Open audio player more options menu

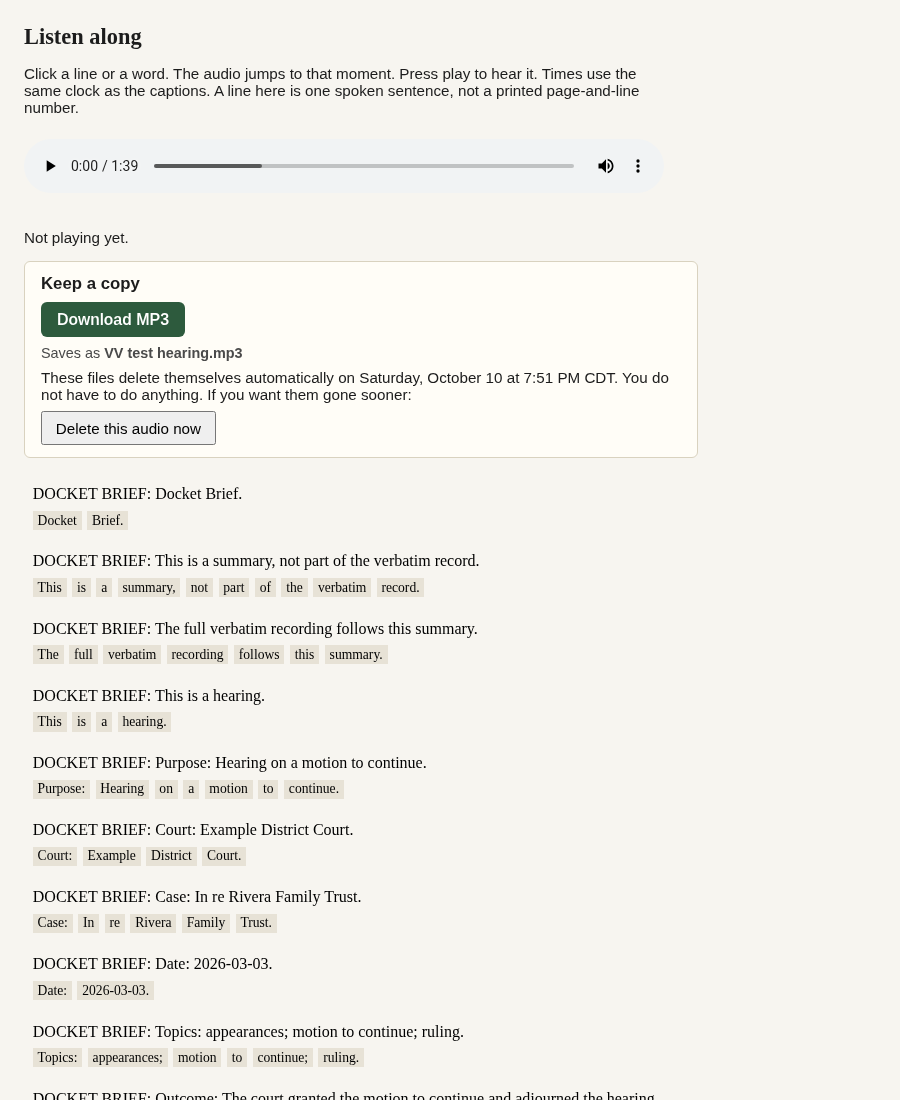(638, 166)
